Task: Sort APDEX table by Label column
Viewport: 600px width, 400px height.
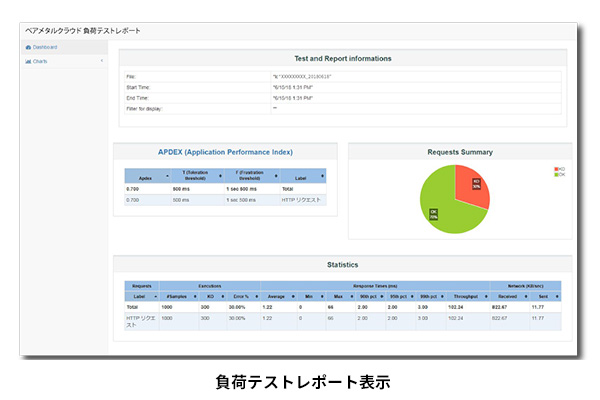Action: [x=301, y=175]
